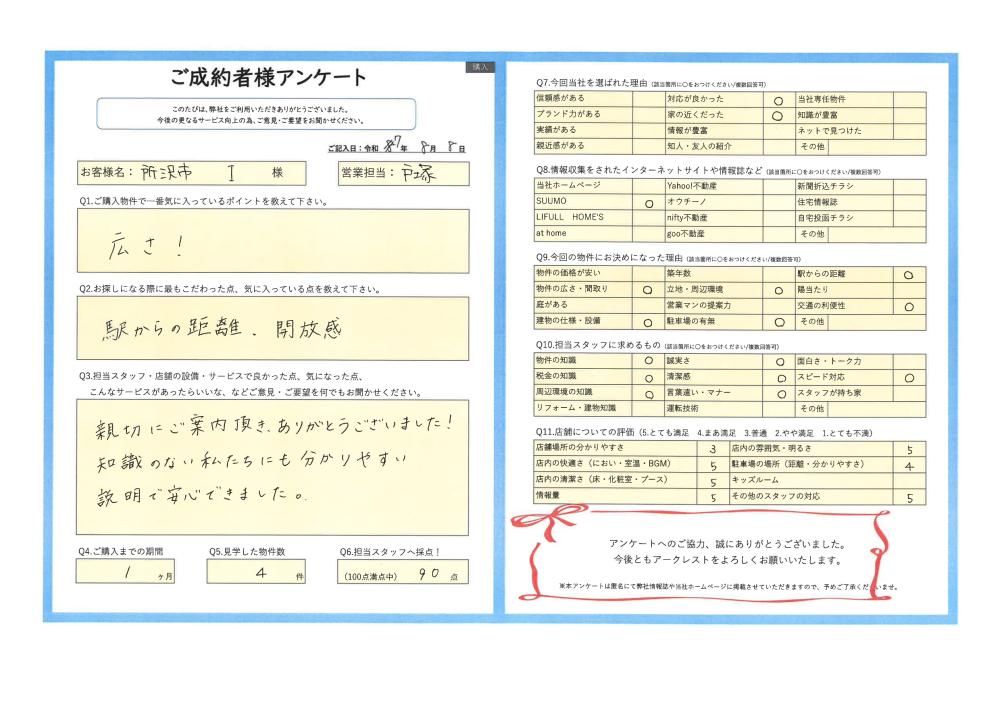Click the Q1 answer box with 広さ!

coord(273,241)
